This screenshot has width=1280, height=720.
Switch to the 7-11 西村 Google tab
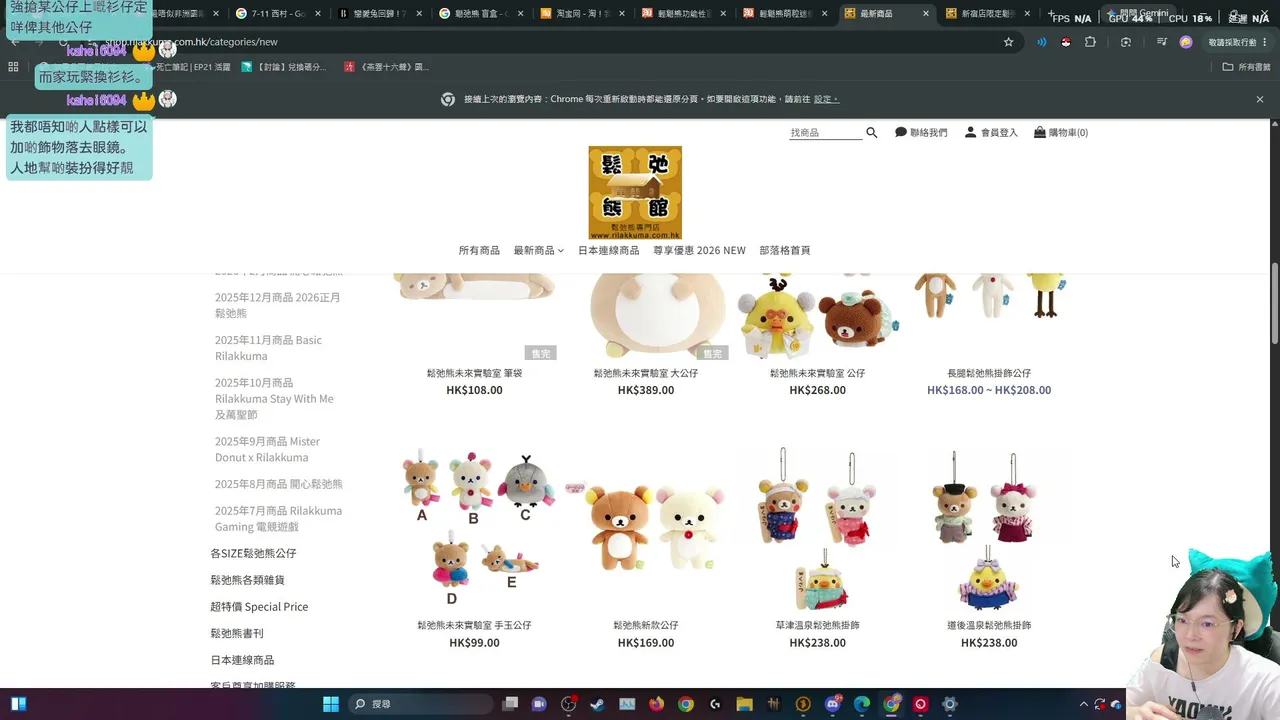pos(279,14)
